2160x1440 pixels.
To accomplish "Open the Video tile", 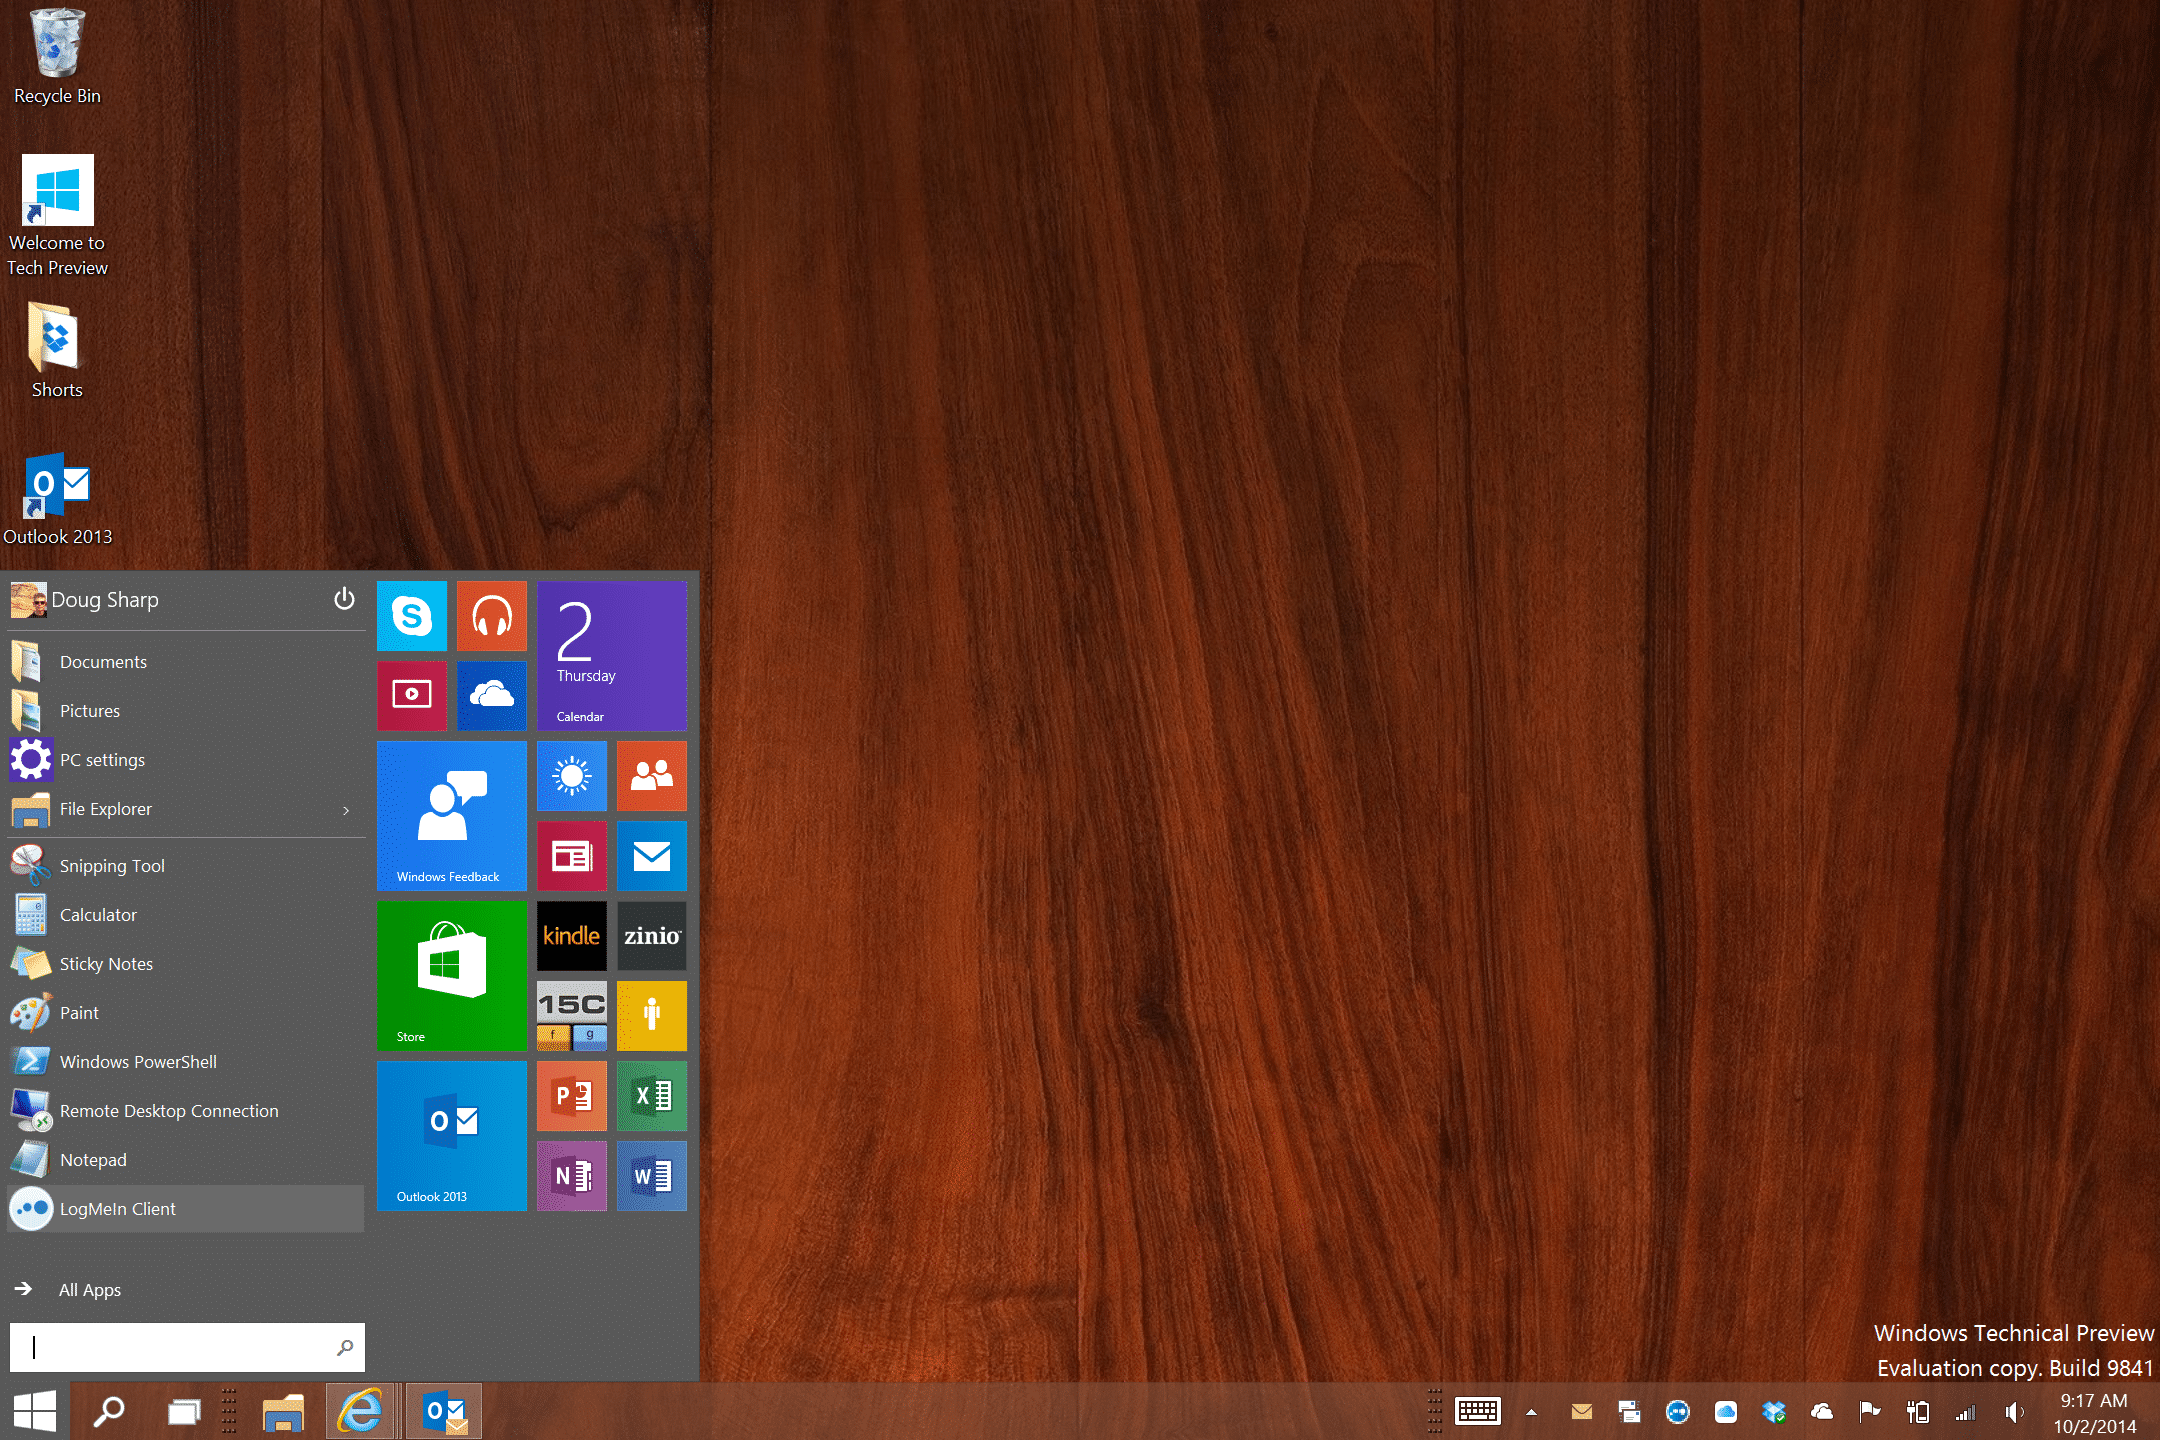I will click(412, 696).
